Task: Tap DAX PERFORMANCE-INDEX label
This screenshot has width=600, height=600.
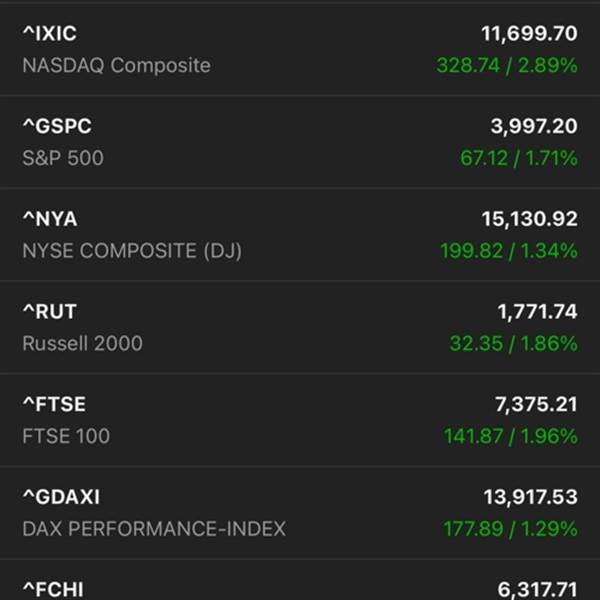Action: 154,529
